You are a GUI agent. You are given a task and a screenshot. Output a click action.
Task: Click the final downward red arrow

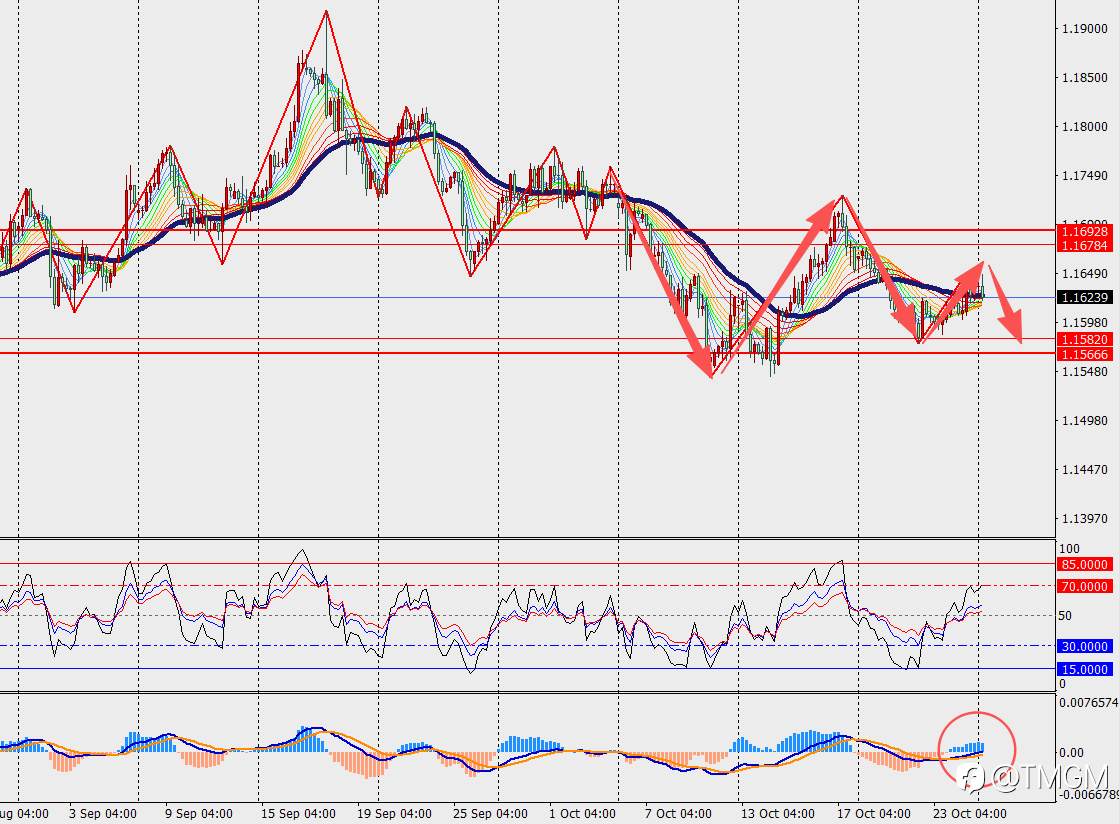click(x=1006, y=303)
